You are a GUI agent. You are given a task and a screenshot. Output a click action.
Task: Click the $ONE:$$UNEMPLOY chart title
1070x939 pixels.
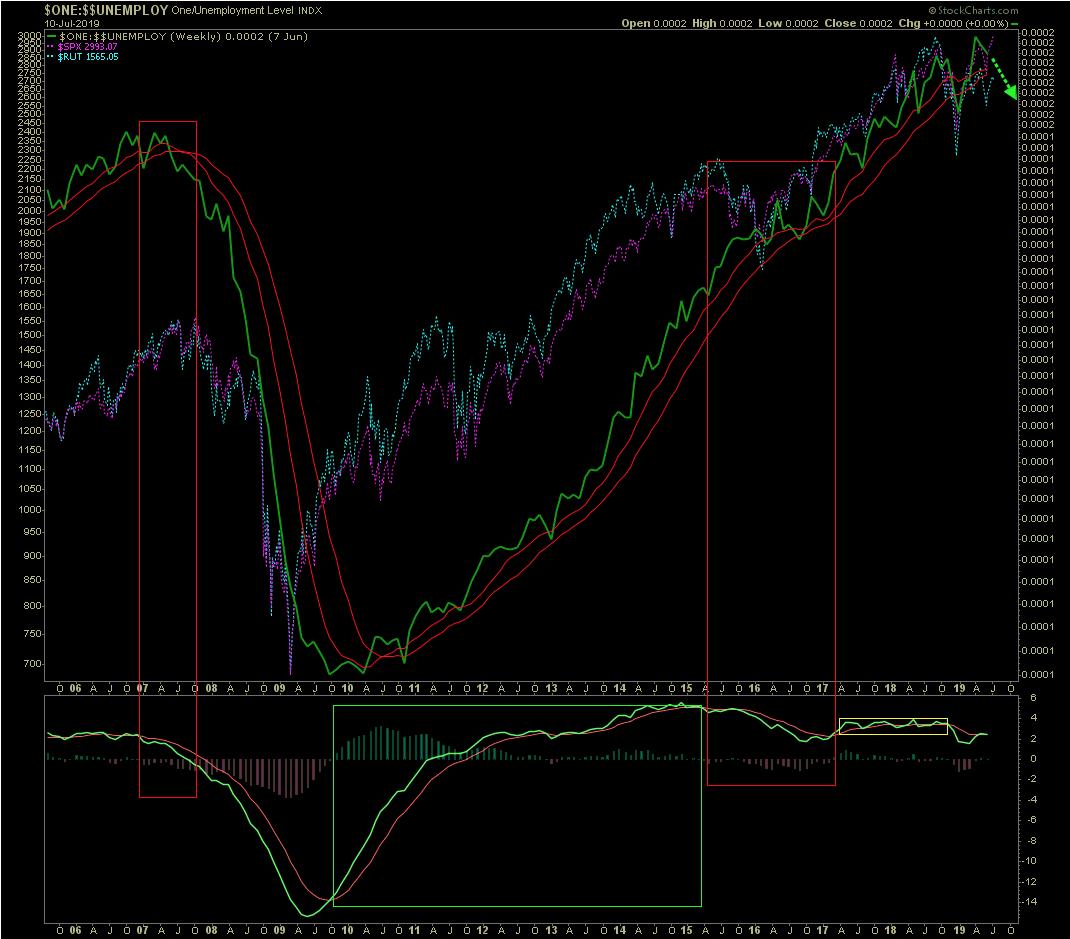(106, 10)
